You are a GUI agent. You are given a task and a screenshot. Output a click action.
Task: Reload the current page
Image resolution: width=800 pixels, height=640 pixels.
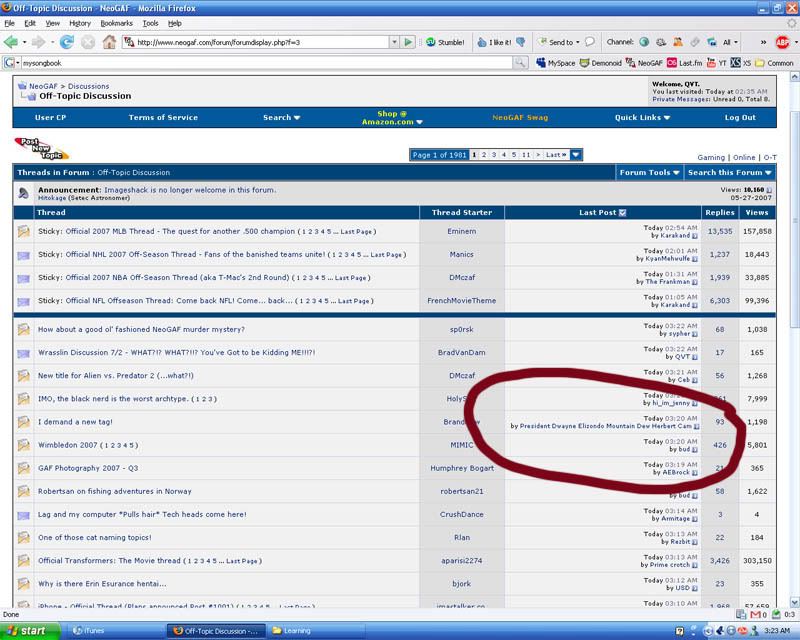click(x=66, y=42)
